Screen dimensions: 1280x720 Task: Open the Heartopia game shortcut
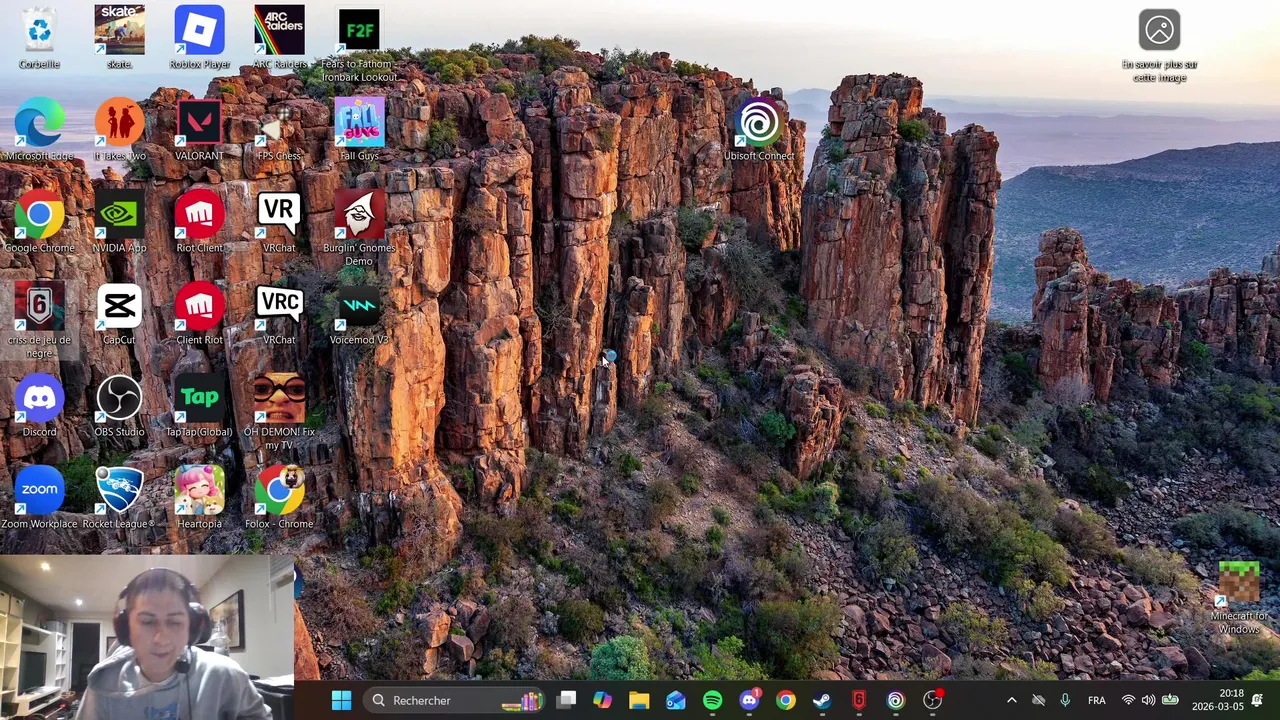point(199,498)
